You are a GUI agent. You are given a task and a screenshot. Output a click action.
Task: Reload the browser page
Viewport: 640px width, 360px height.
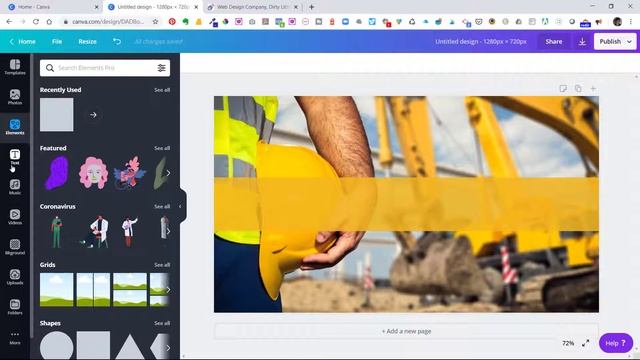tap(36, 22)
